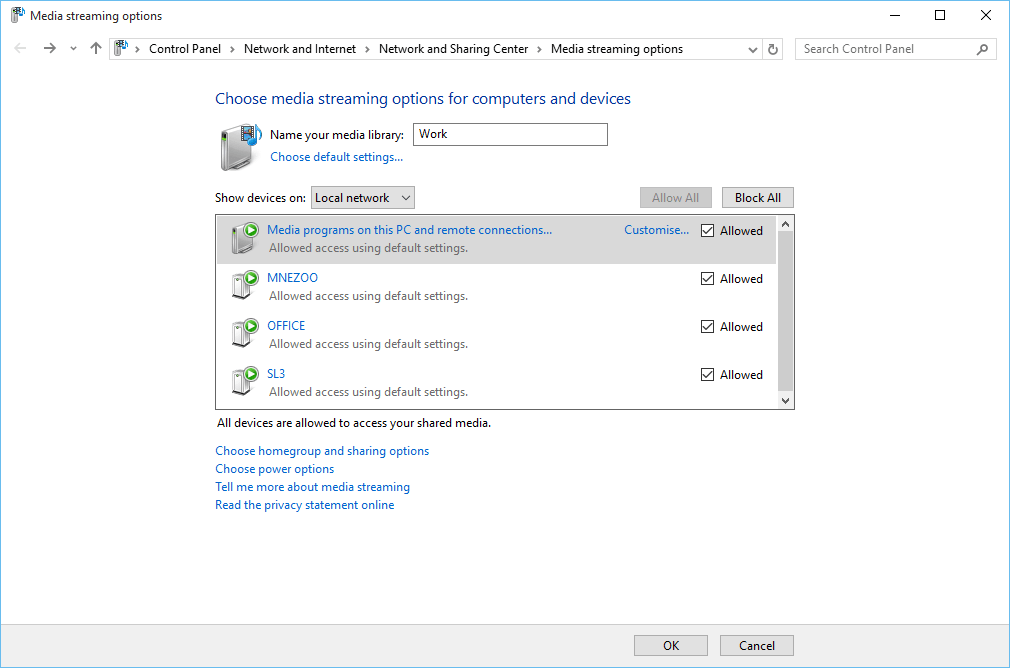Viewport: 1010px width, 668px height.
Task: Uncheck Allowed for OFFICE
Action: click(x=707, y=327)
